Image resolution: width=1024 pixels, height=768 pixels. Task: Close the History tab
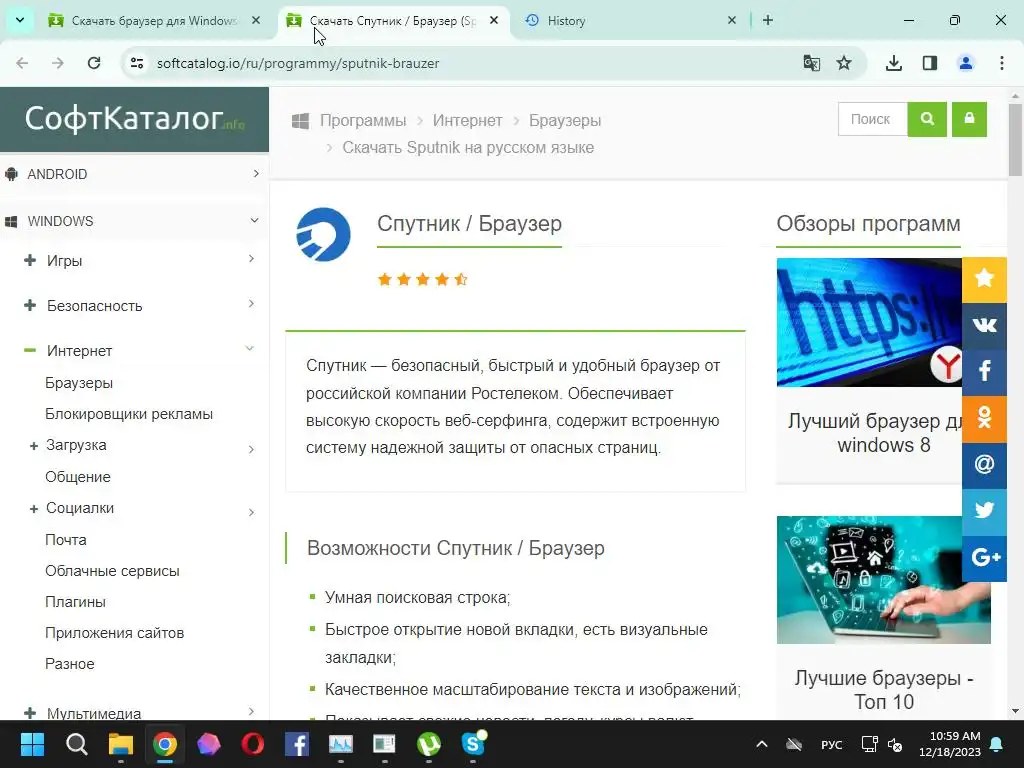pos(731,20)
